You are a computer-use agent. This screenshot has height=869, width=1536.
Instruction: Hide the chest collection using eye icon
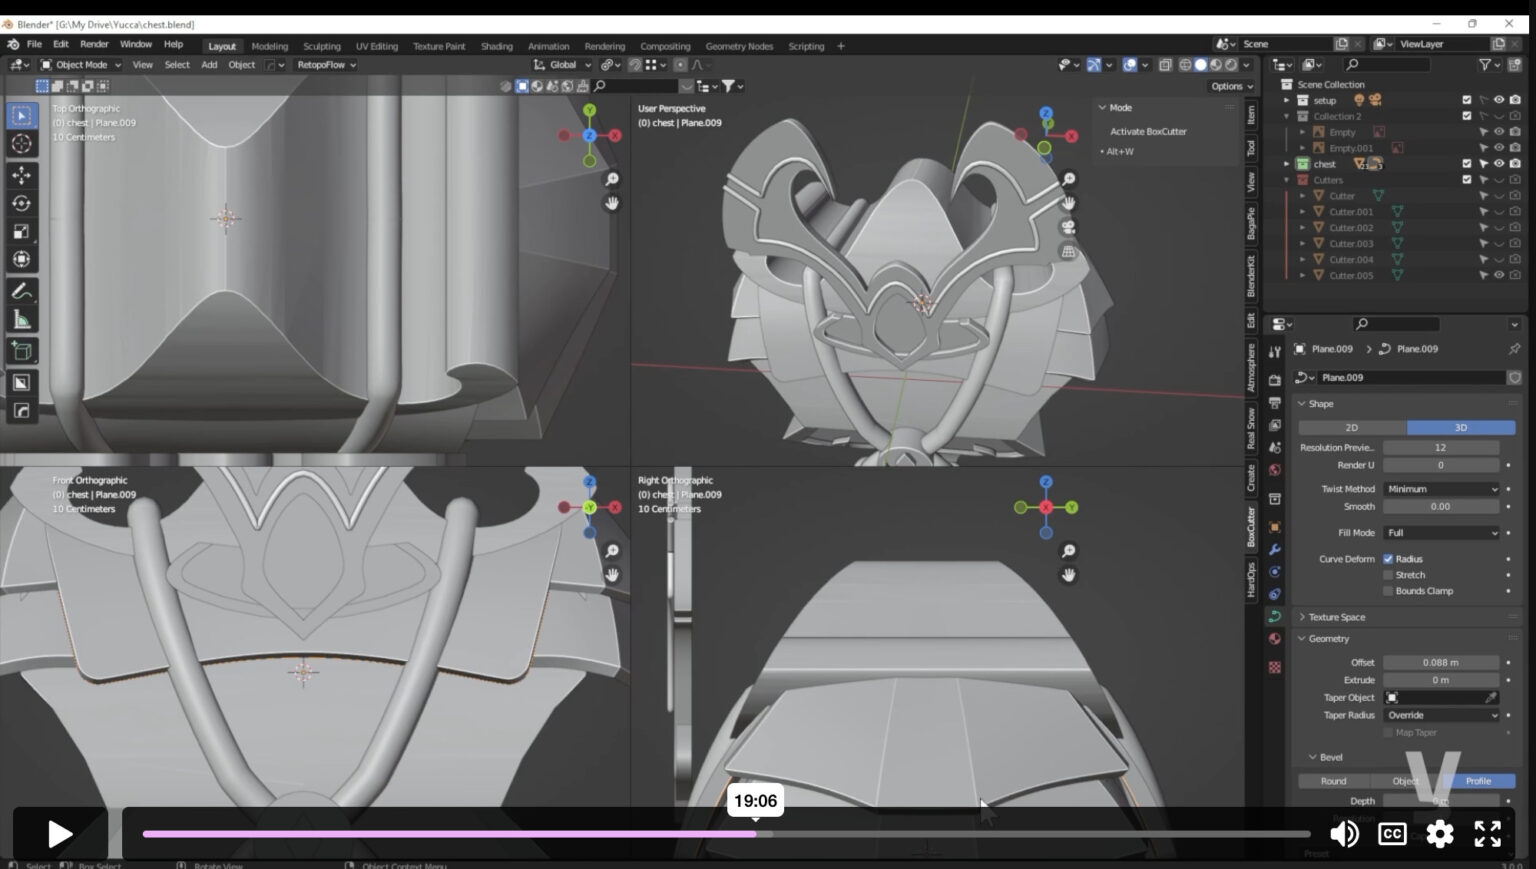(1498, 164)
